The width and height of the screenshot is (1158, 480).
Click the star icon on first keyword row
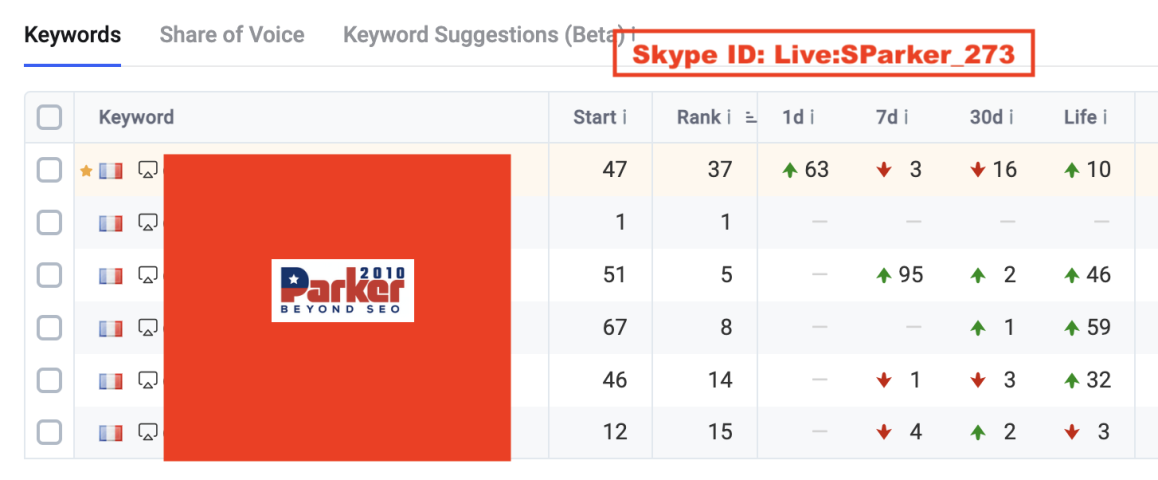86,171
